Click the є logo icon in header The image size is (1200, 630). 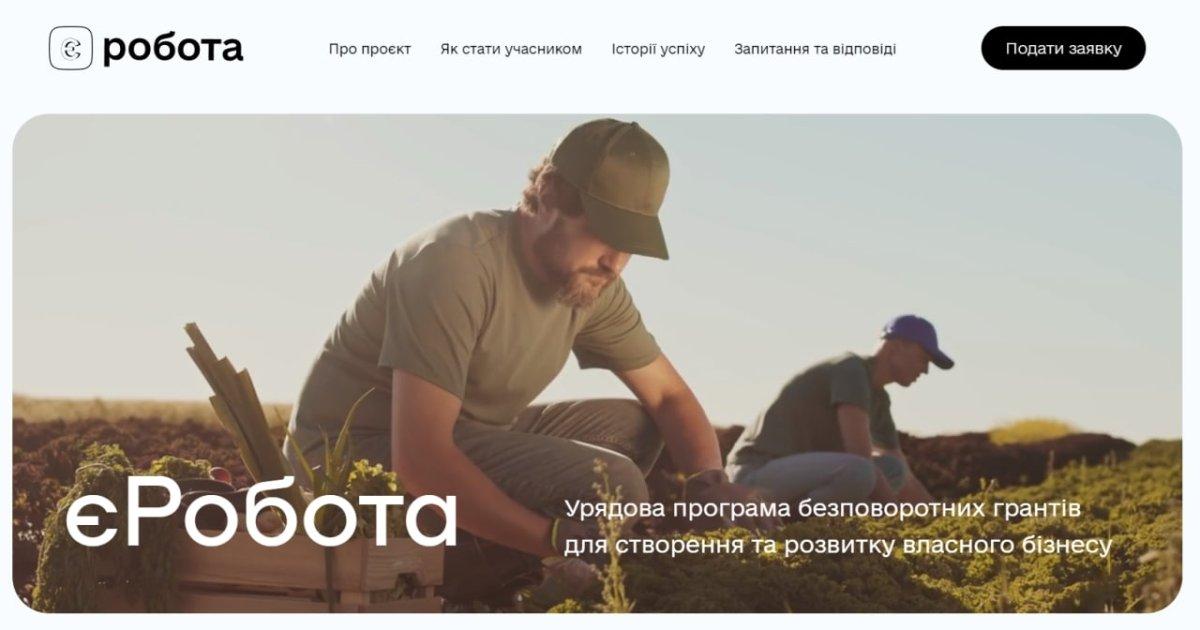coord(71,48)
